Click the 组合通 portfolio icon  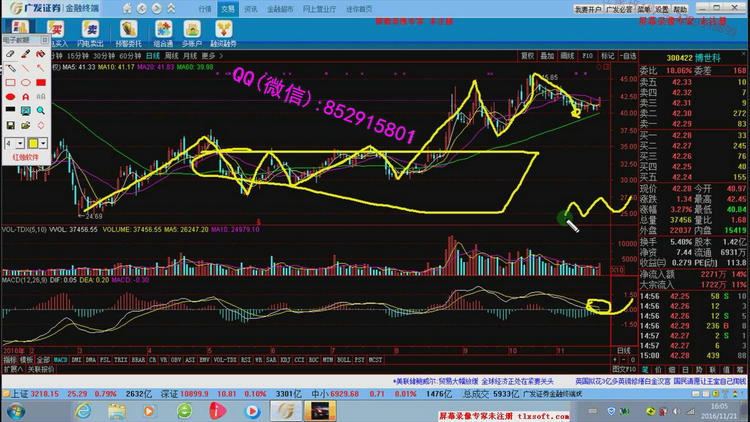coord(162,32)
